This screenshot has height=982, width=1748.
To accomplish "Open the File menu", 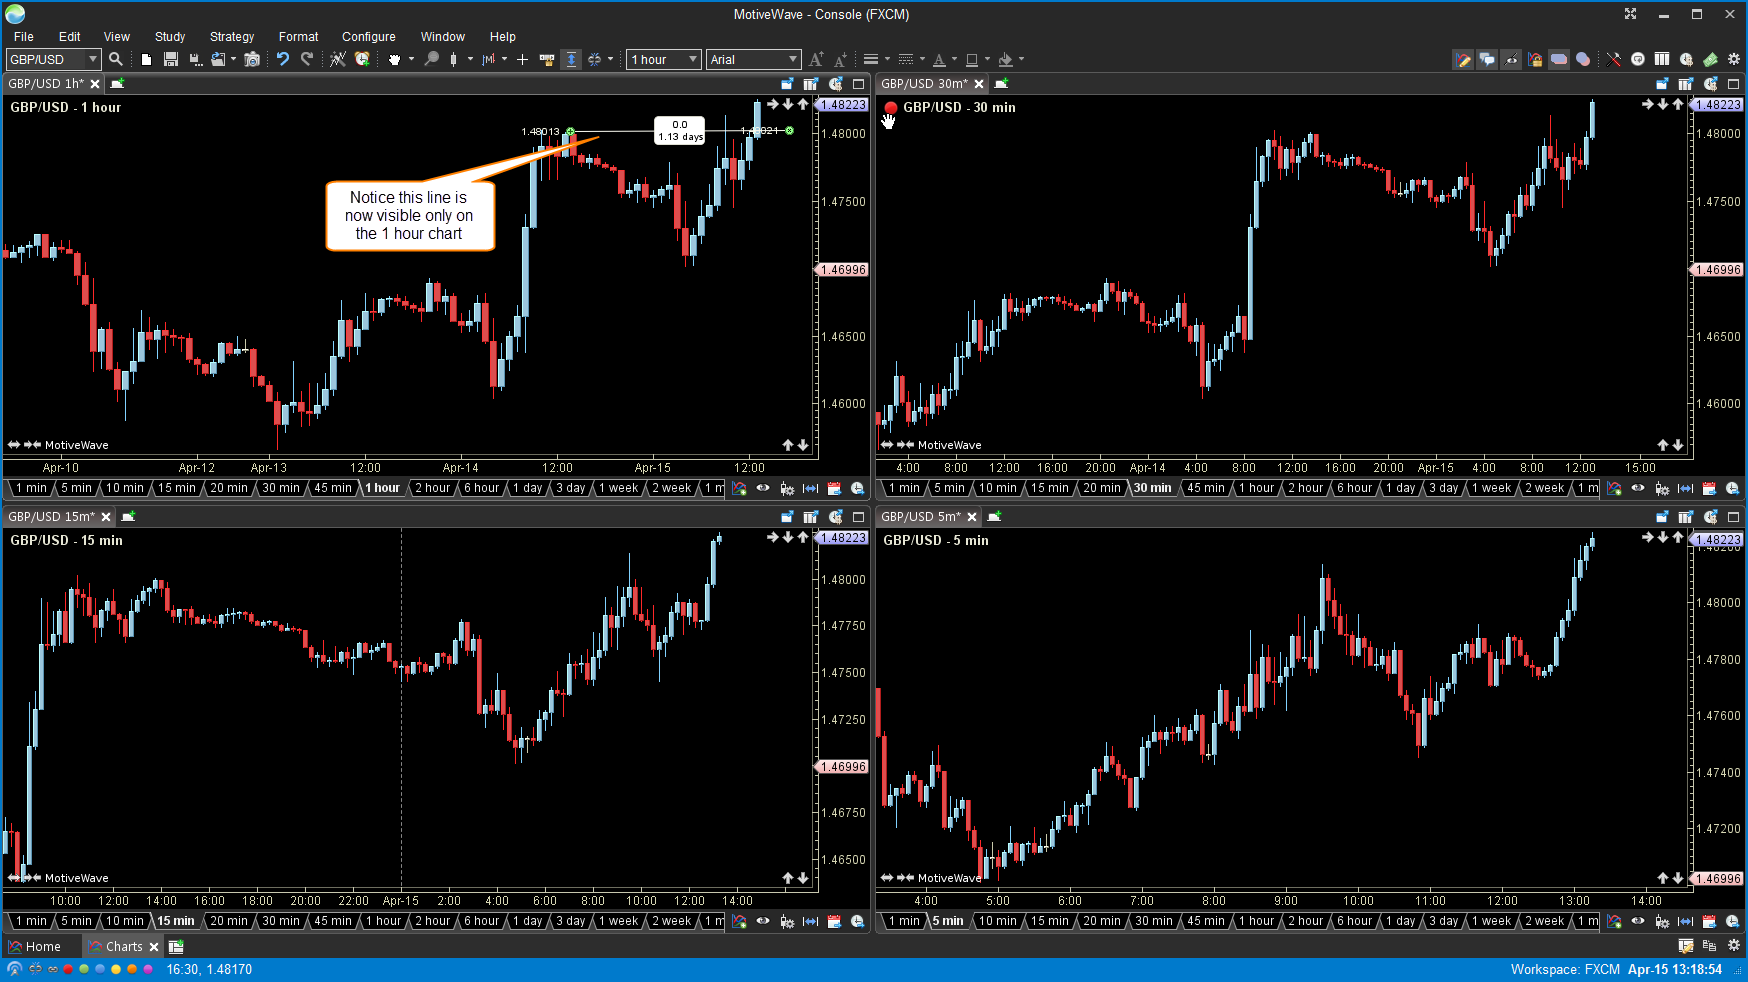I will (24, 36).
